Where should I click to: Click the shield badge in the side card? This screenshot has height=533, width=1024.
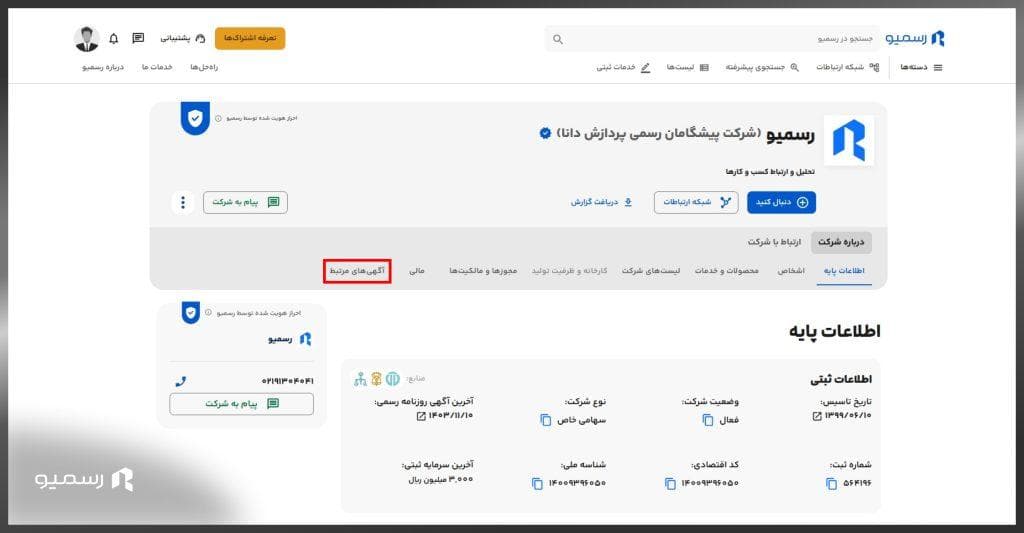(x=190, y=313)
